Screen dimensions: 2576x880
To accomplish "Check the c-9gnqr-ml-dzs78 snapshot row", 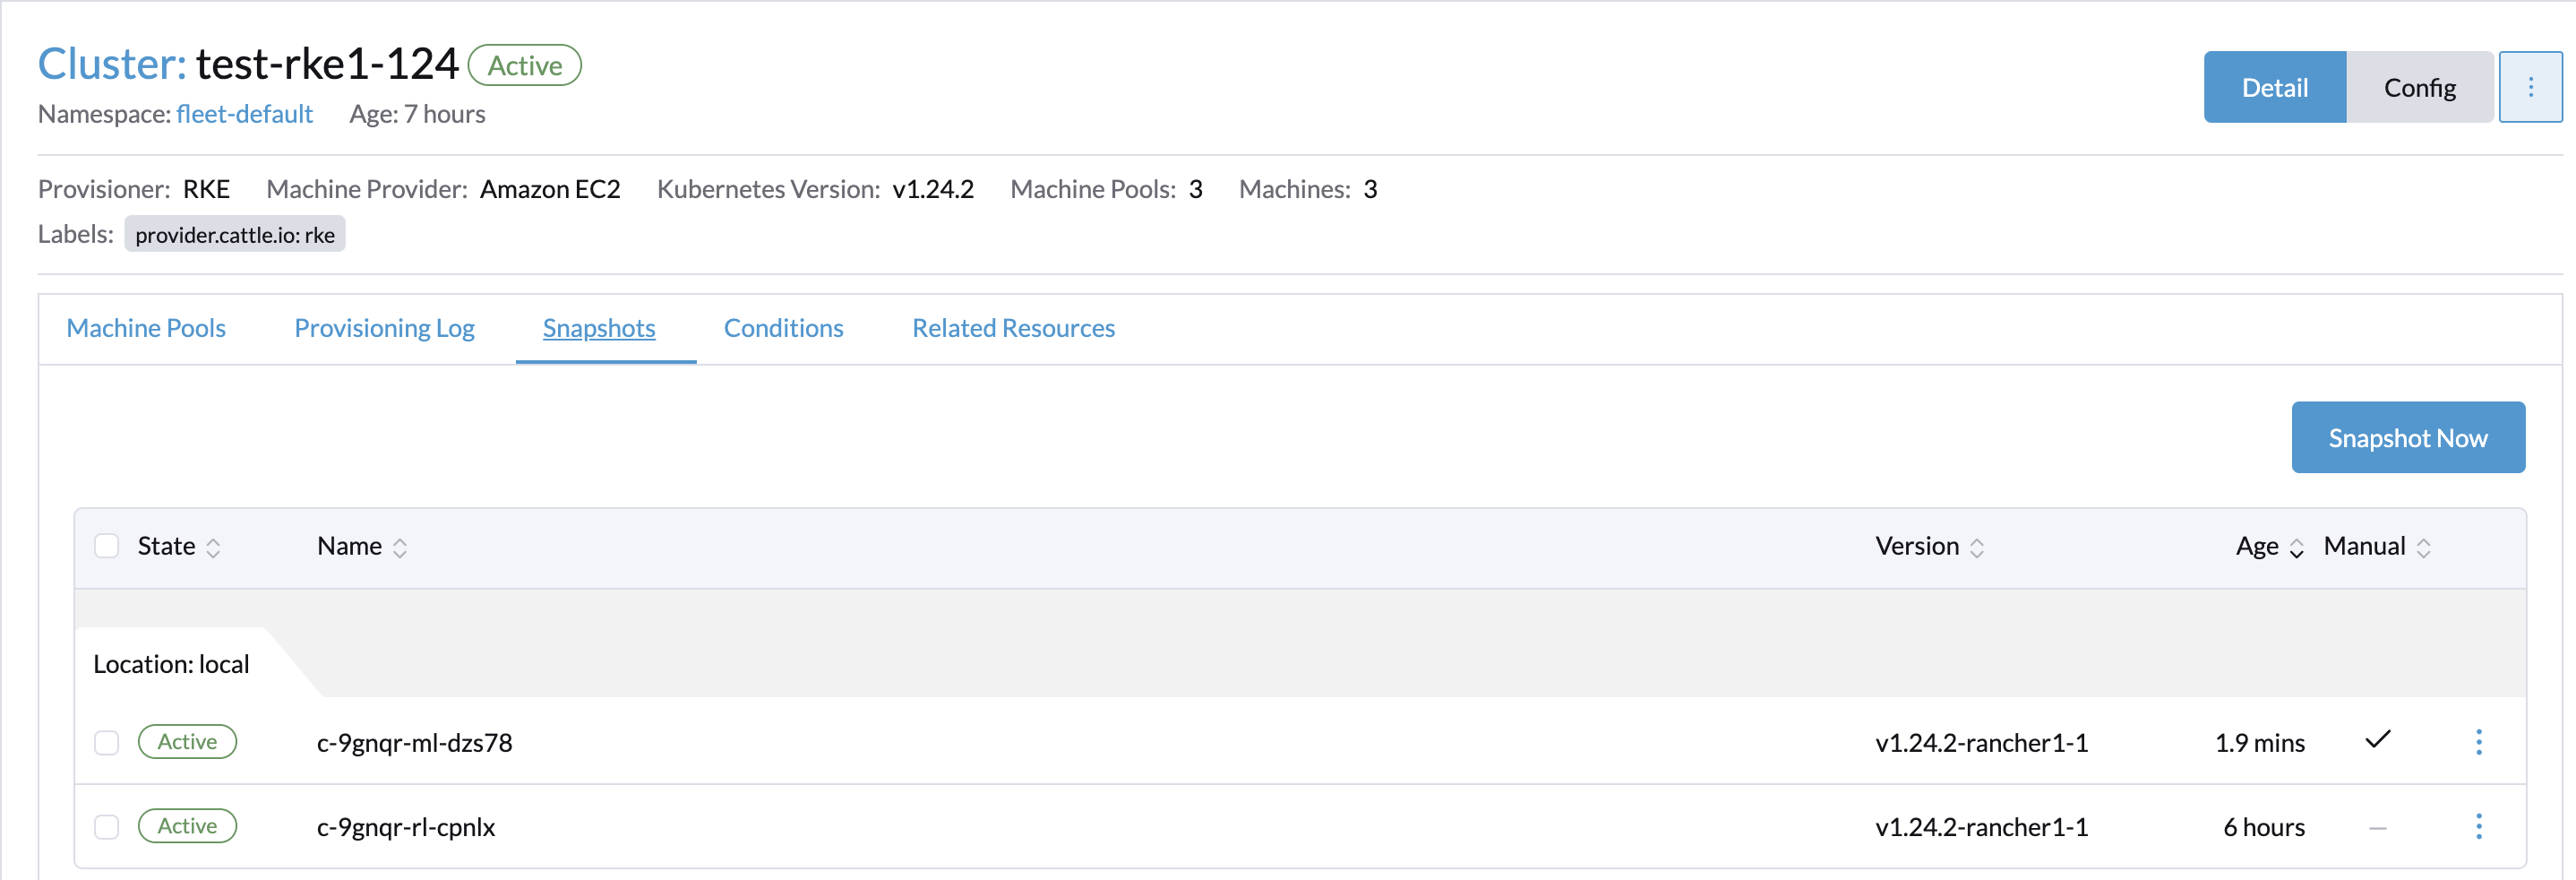I will 107,742.
